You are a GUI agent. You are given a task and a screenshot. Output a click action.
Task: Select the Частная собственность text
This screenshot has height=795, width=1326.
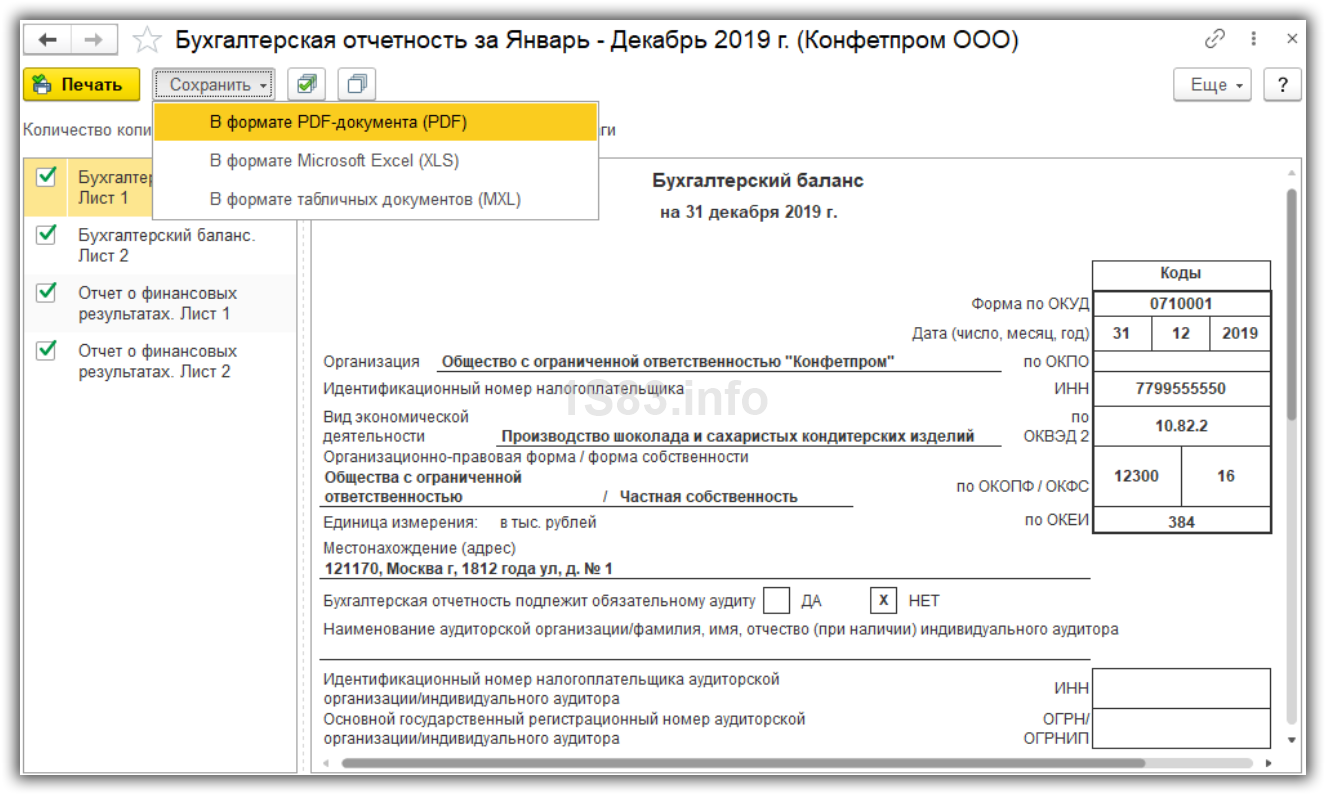709,496
